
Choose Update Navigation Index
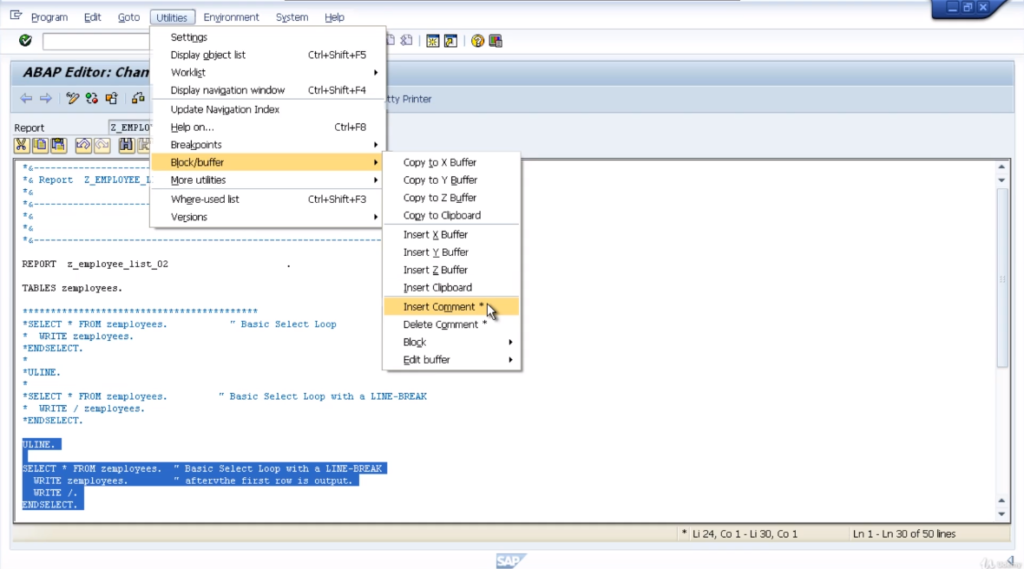[x=268, y=109]
